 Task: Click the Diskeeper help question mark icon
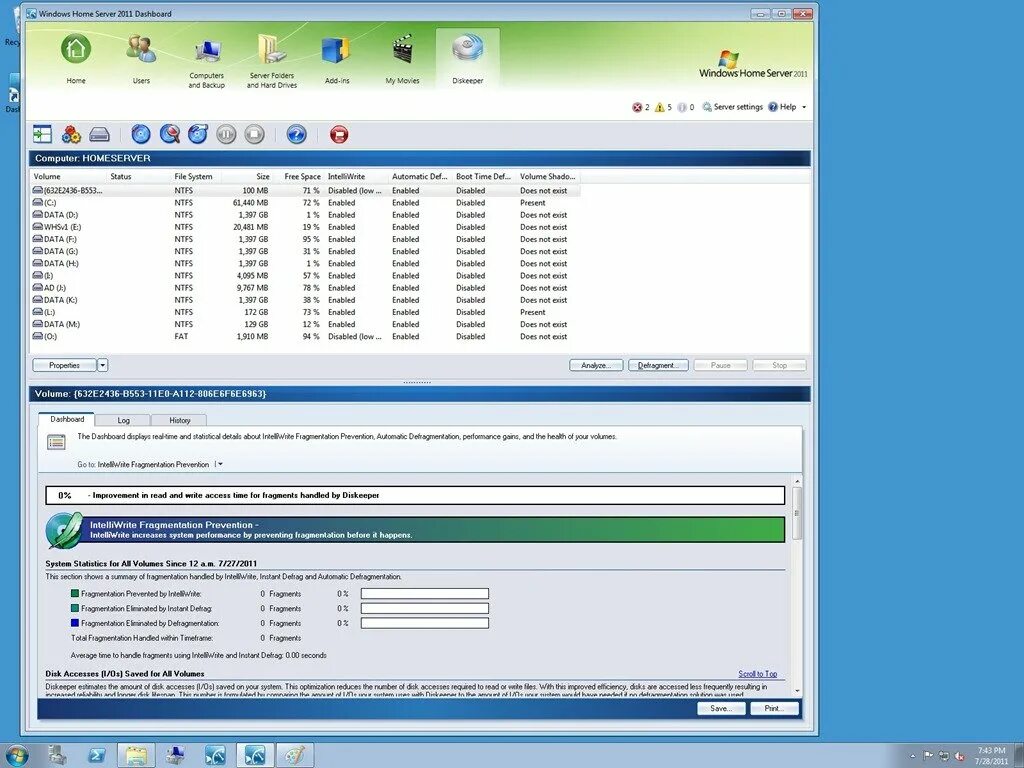(296, 133)
